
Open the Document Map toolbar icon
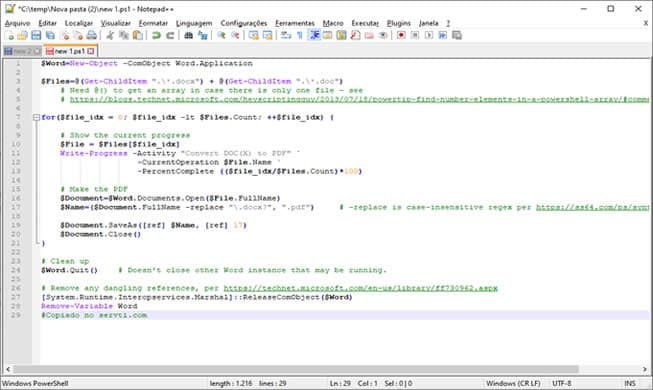[341, 35]
